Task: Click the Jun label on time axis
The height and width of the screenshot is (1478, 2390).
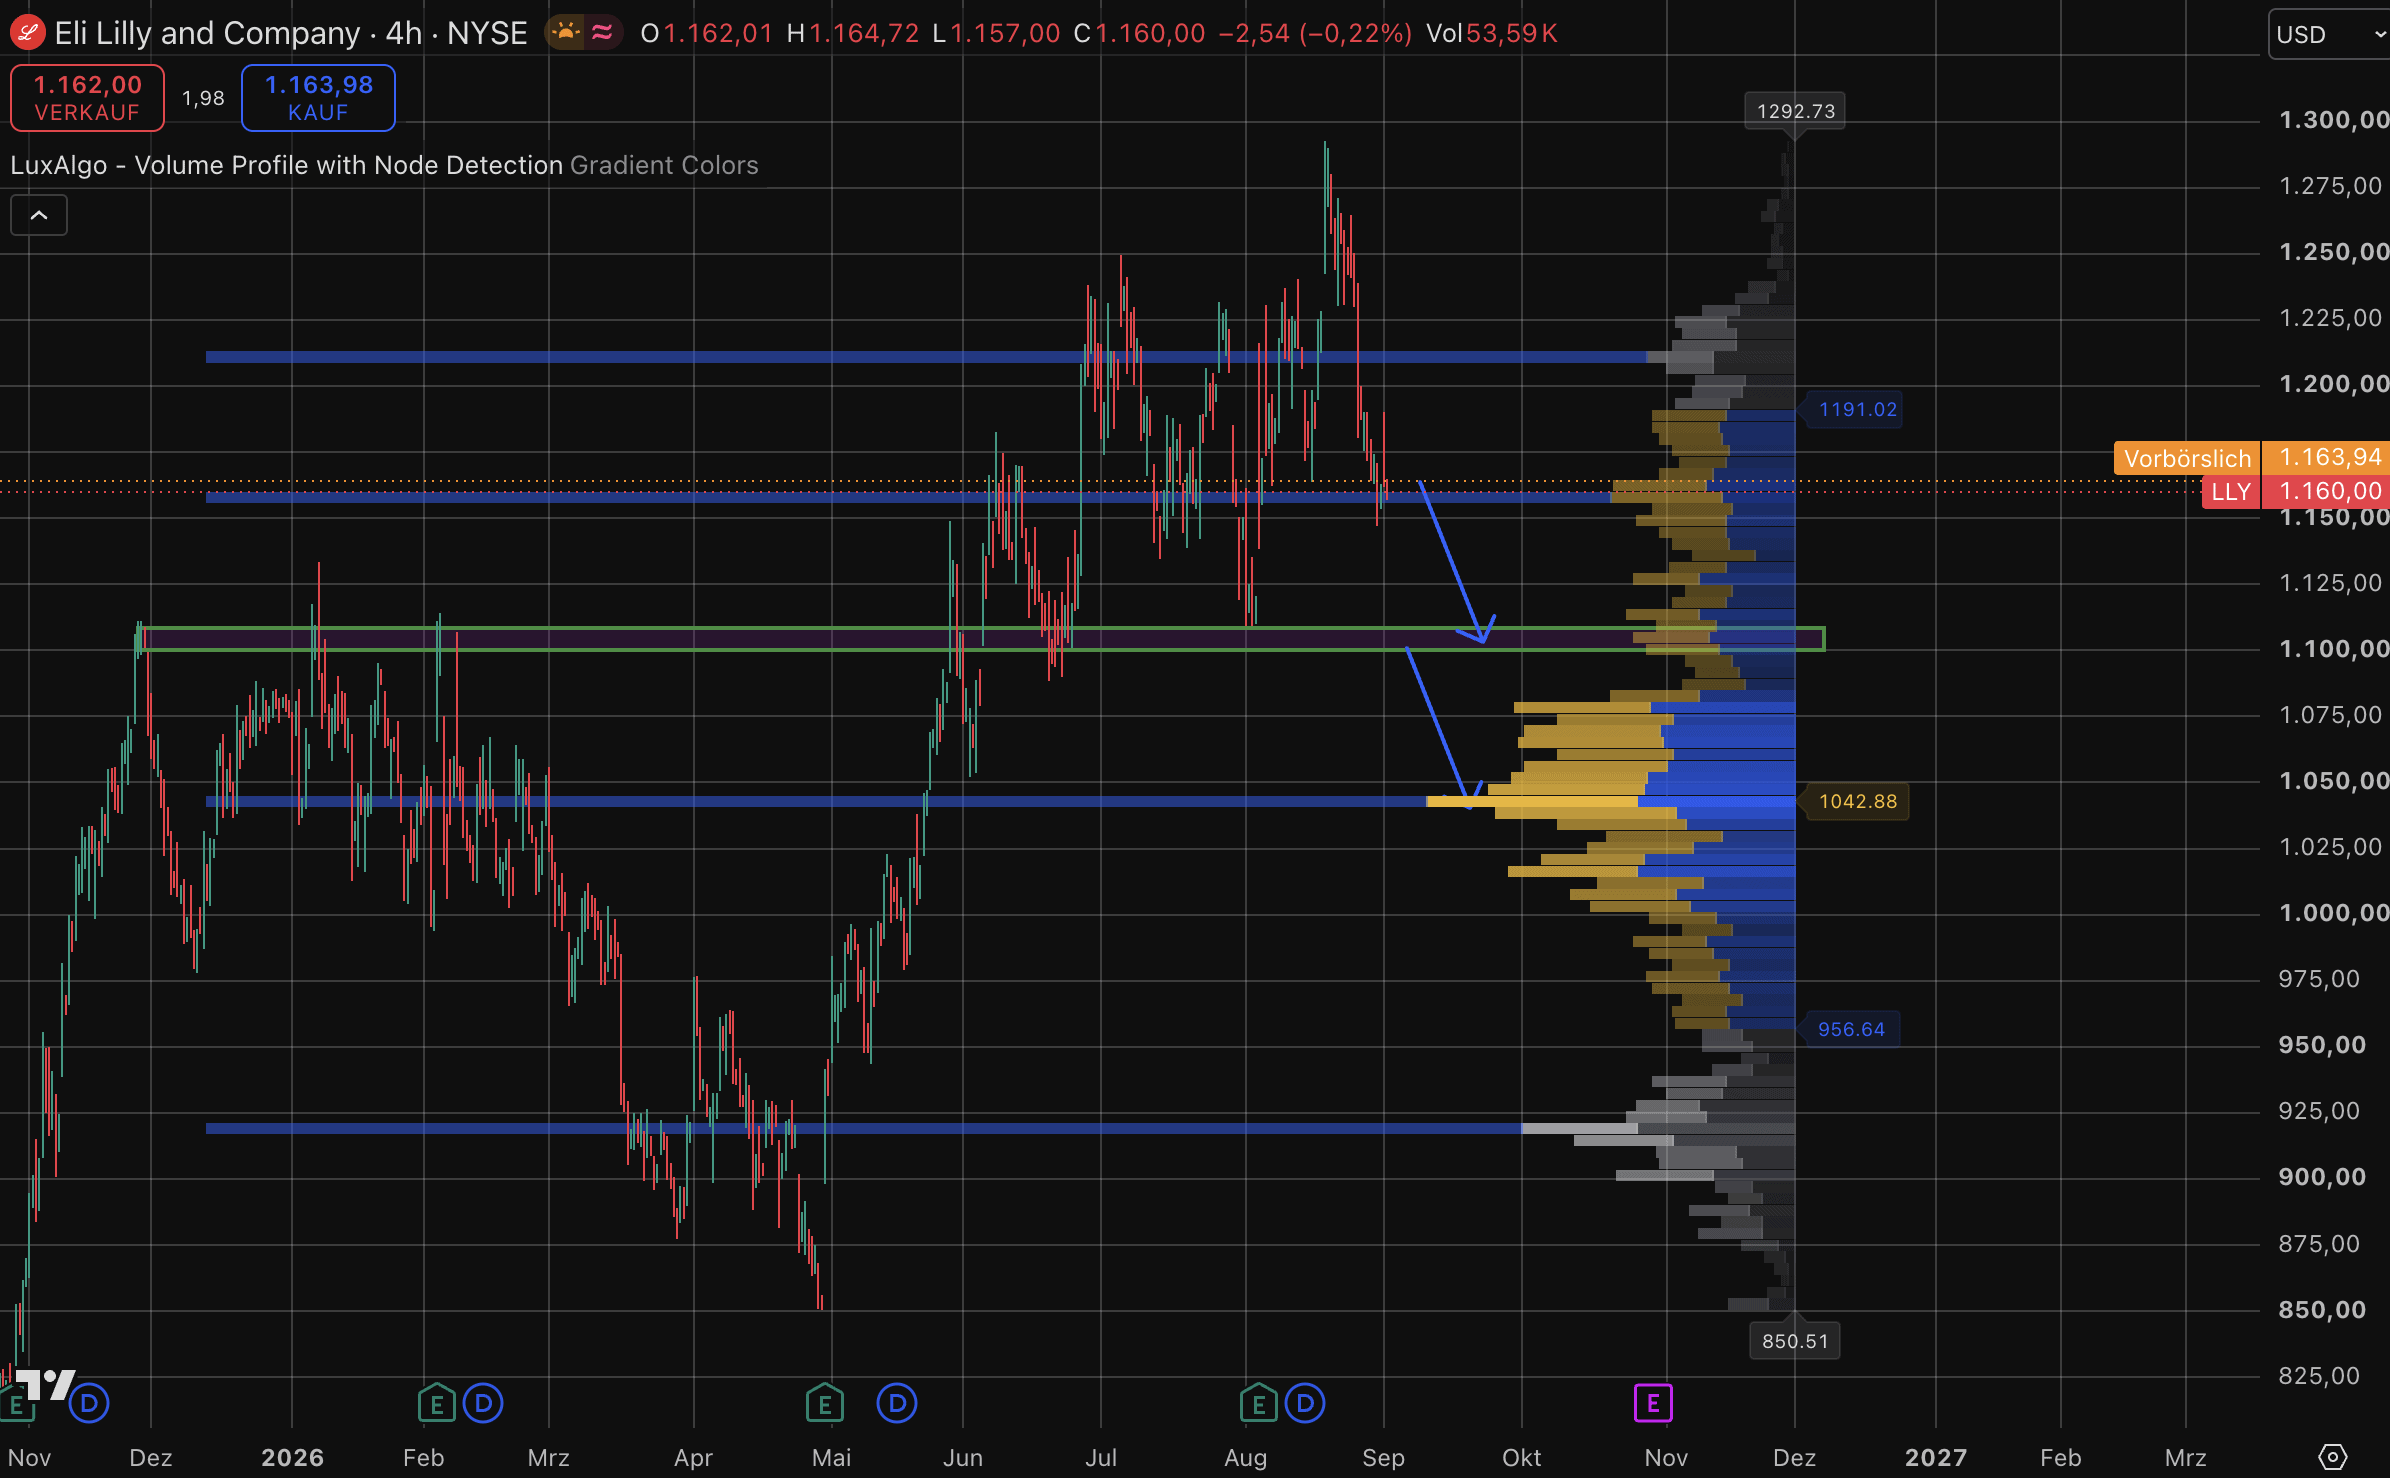Action: click(x=963, y=1457)
